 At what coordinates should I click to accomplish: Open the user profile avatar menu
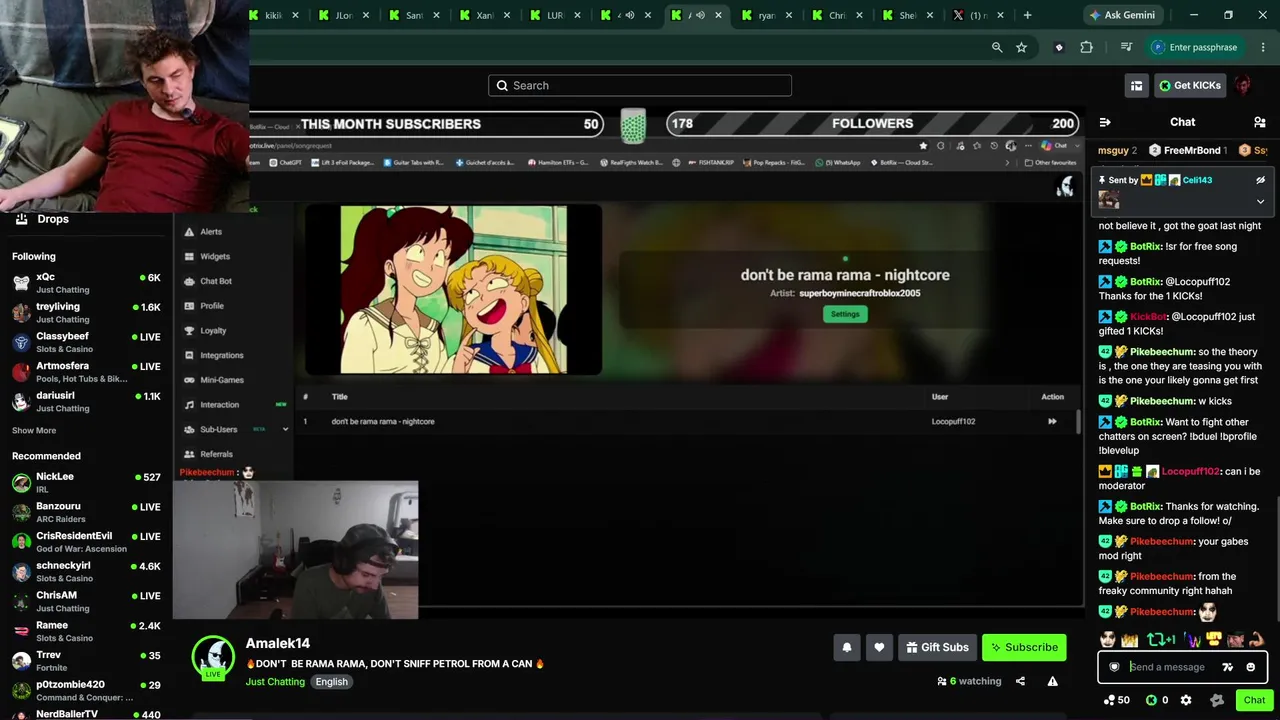point(1243,85)
